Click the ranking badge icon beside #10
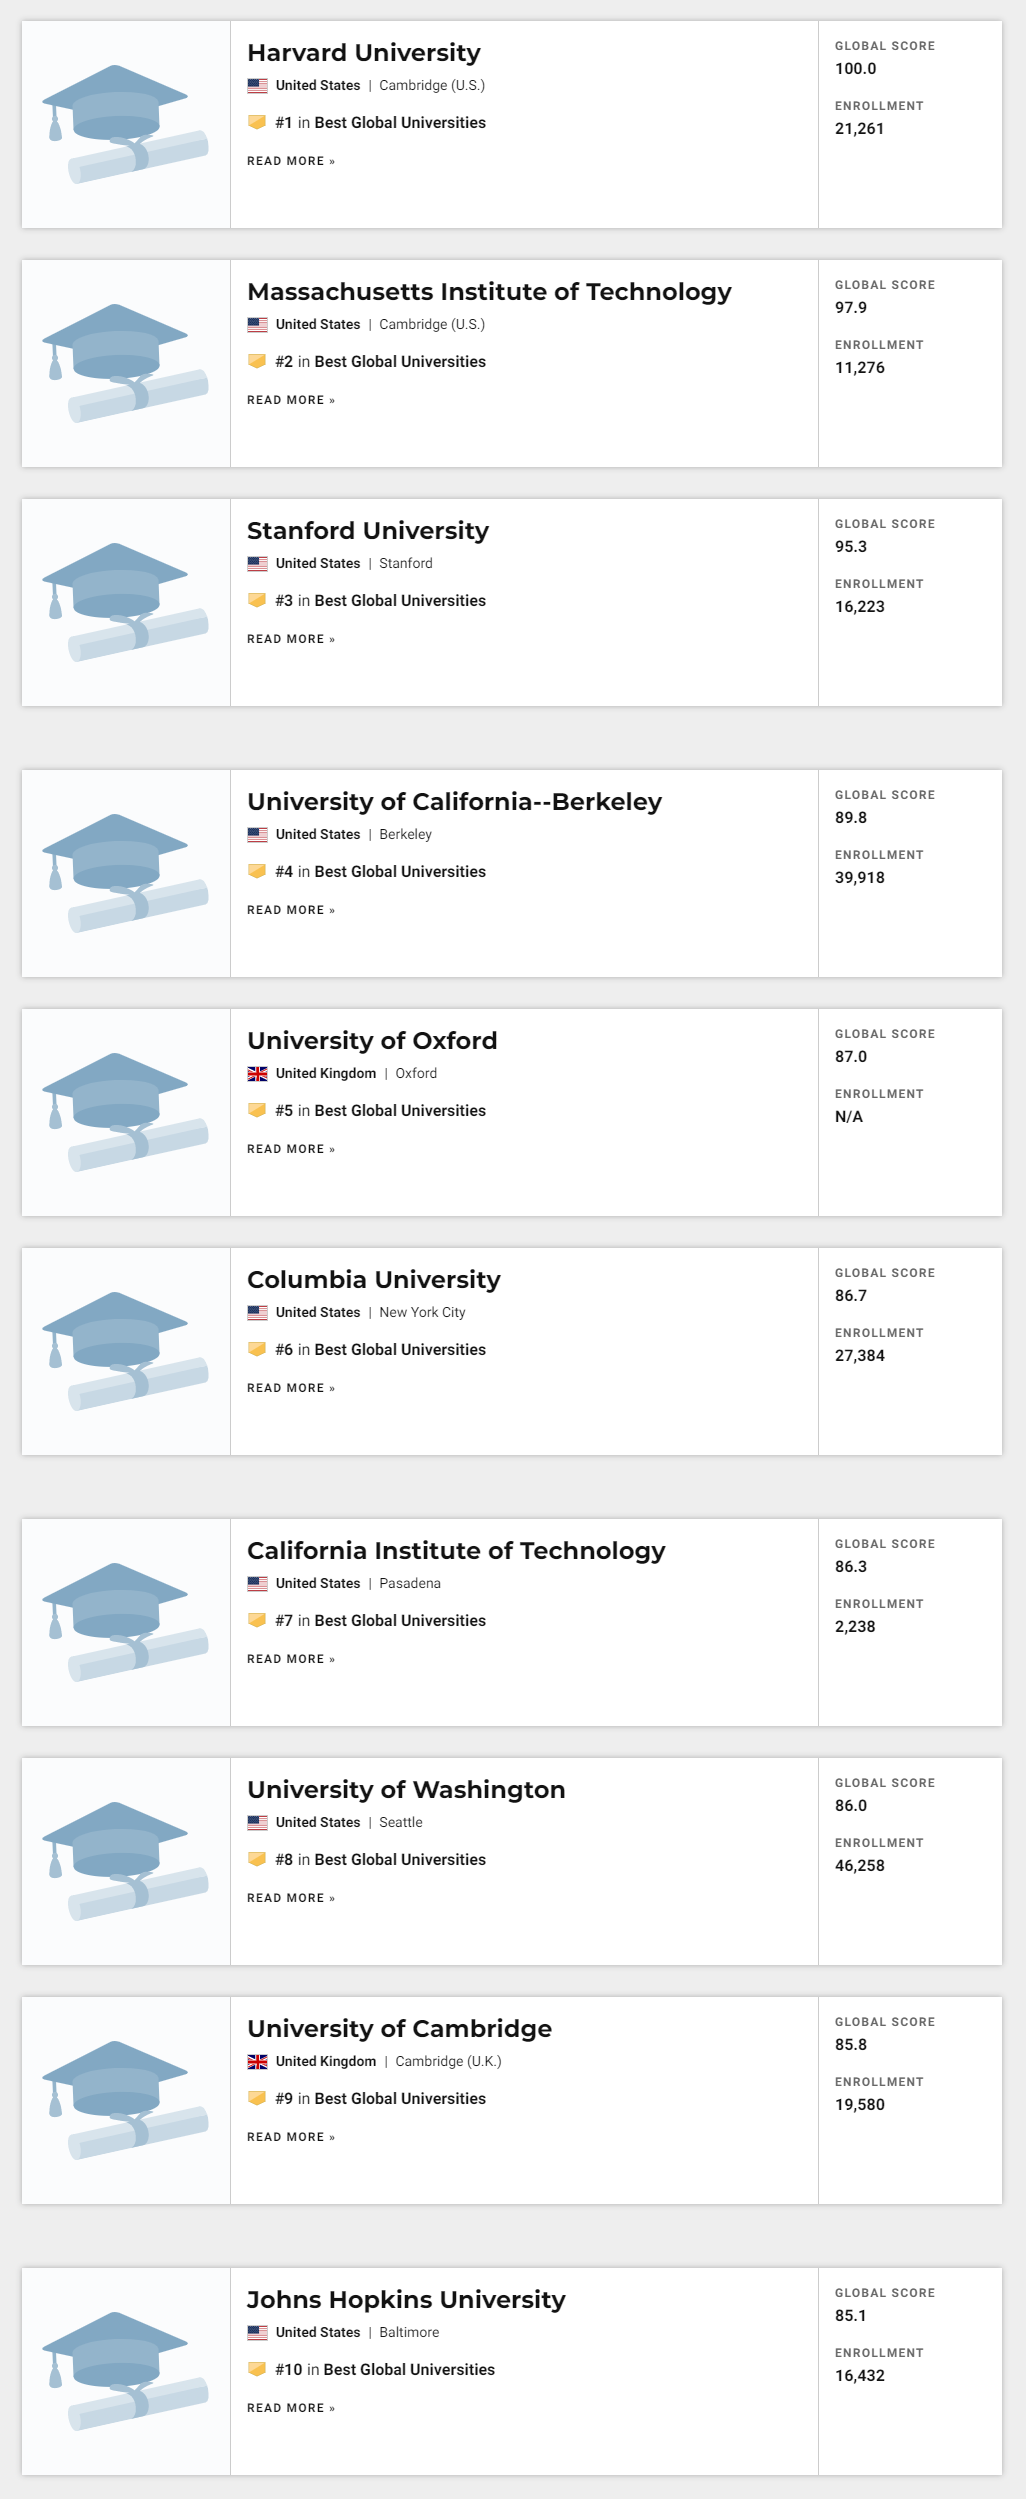Screen dimensions: 1026x2499 tap(257, 2370)
